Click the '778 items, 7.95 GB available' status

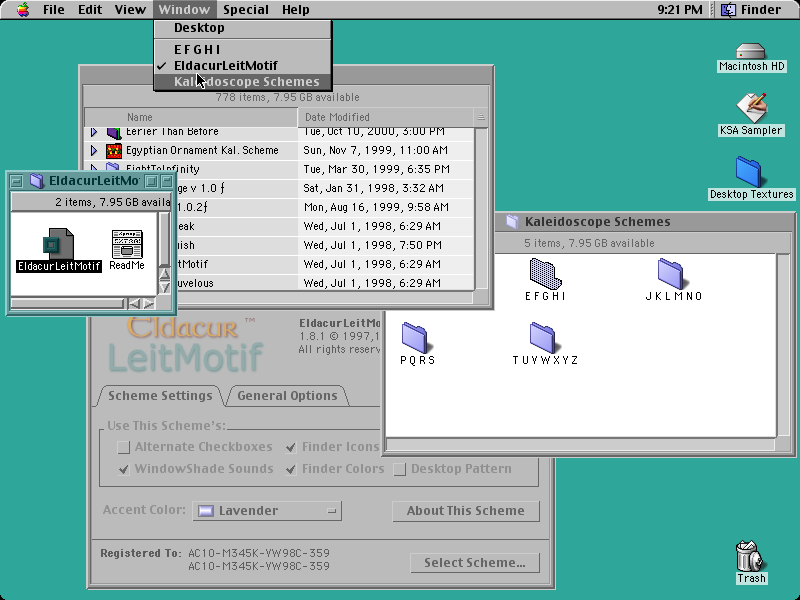coord(287,97)
